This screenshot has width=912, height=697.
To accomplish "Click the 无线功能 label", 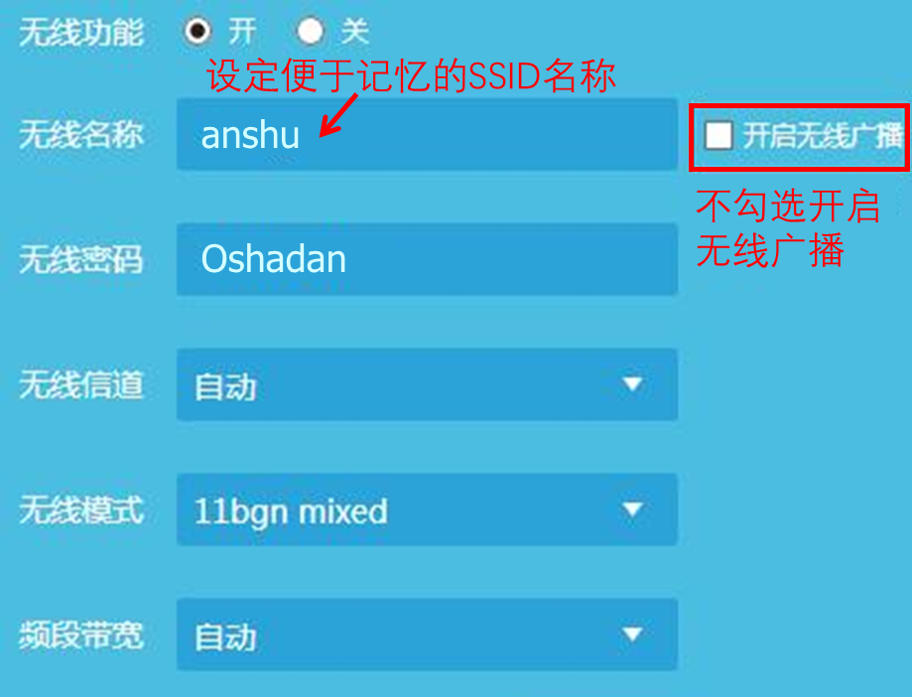I will click(x=81, y=31).
